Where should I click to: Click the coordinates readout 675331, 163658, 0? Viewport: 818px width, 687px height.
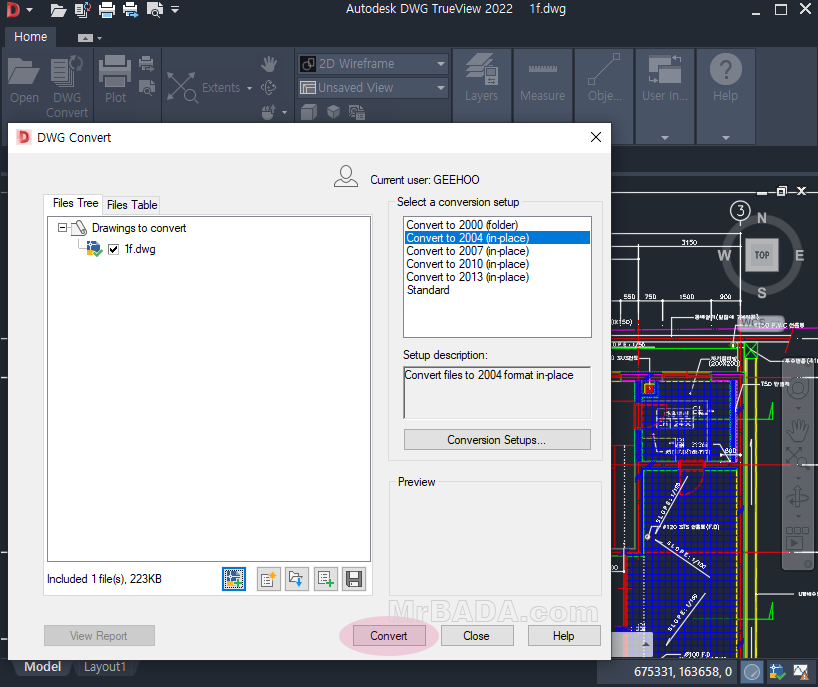tap(683, 672)
